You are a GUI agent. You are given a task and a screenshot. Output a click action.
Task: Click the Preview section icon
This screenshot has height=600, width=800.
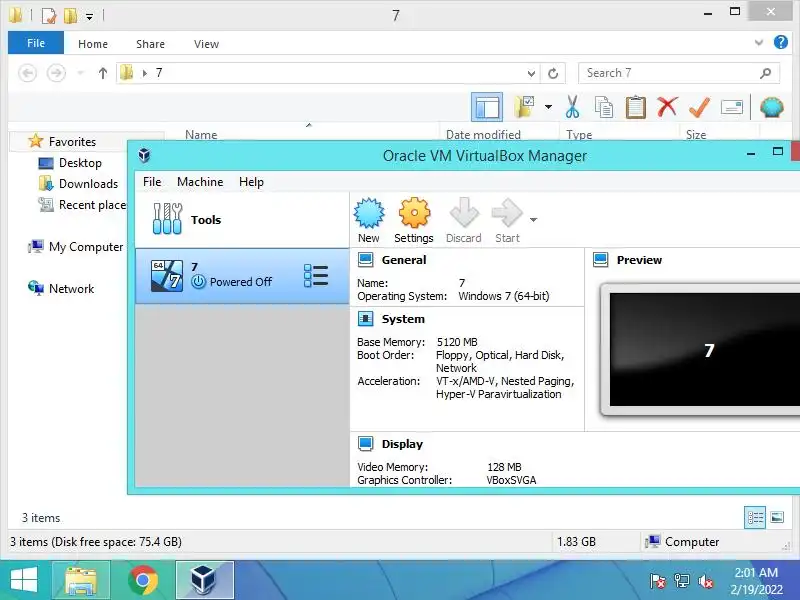[601, 260]
